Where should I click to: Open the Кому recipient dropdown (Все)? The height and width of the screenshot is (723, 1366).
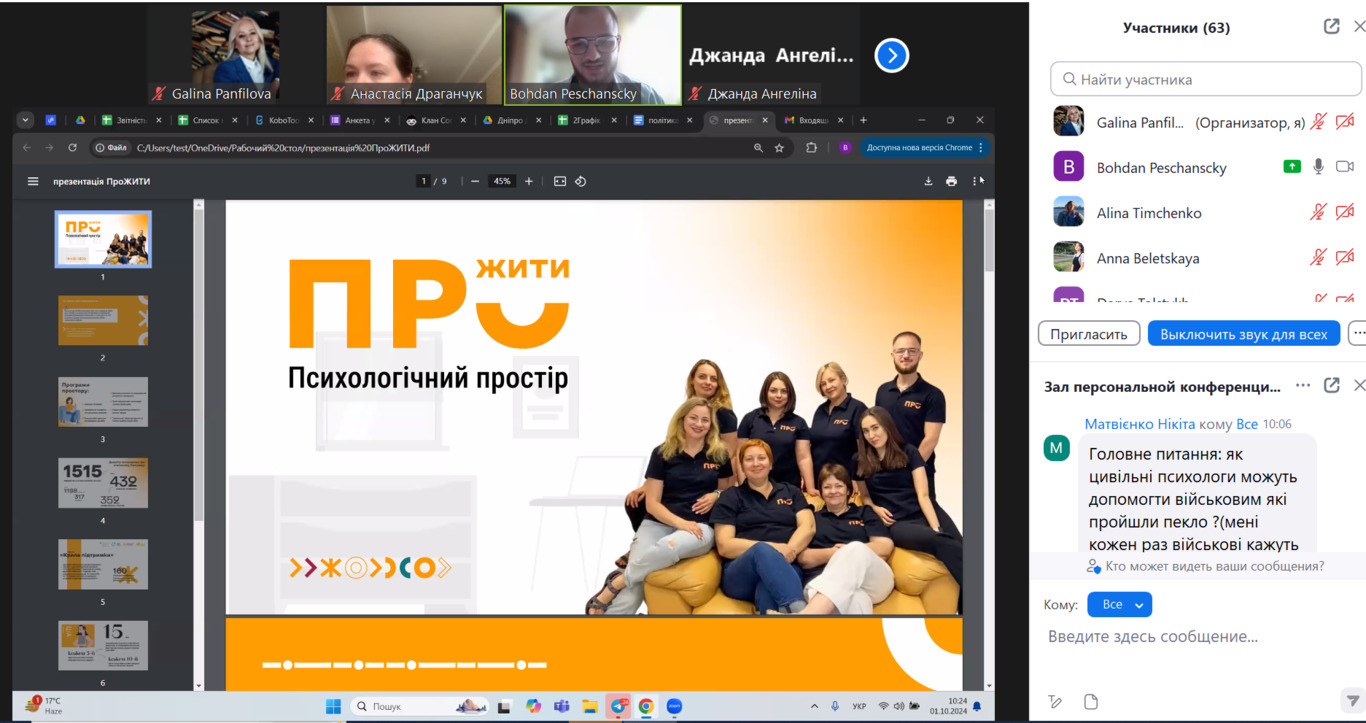tap(1119, 604)
